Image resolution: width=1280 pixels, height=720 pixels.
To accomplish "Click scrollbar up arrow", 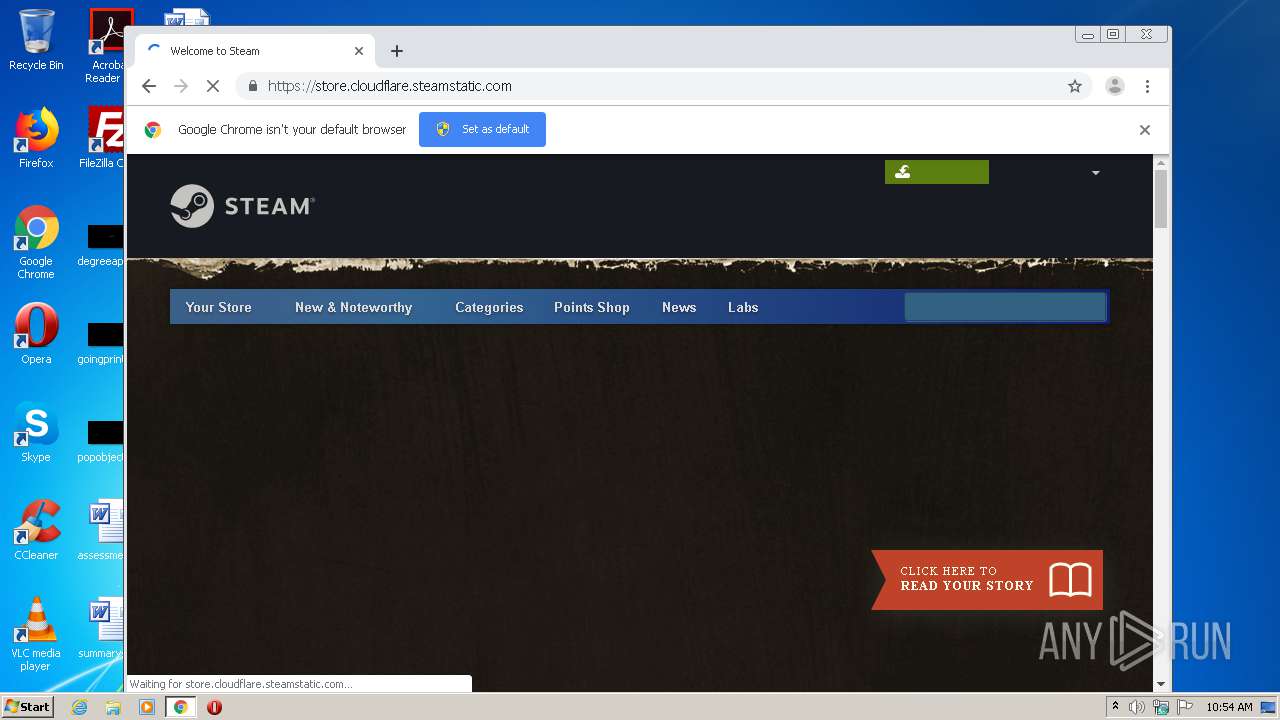I will tap(1161, 162).
